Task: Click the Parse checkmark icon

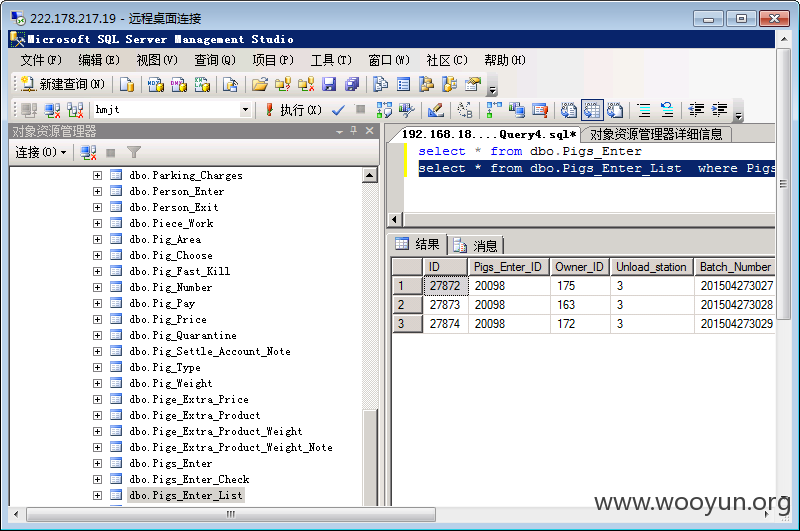Action: 338,110
